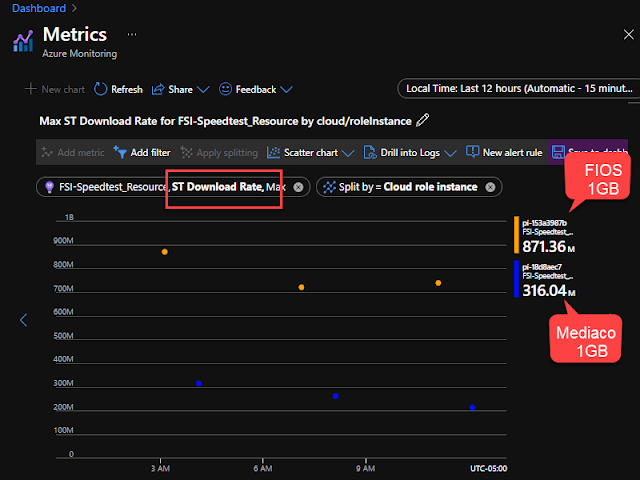This screenshot has width=640, height=480.
Task: Edit chart title with pencil icon
Action: click(x=422, y=120)
